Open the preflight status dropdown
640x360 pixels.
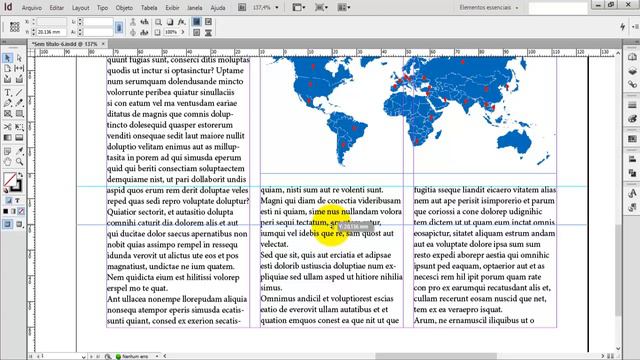coord(157,356)
